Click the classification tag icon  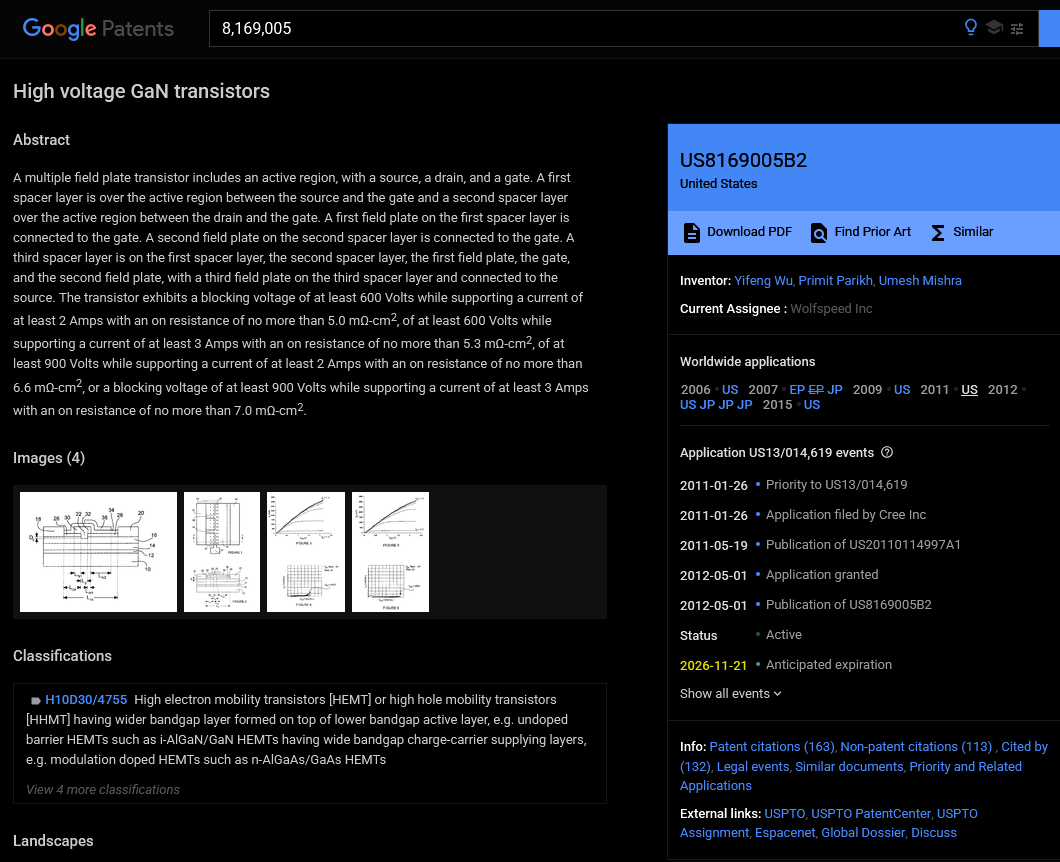click(35, 700)
